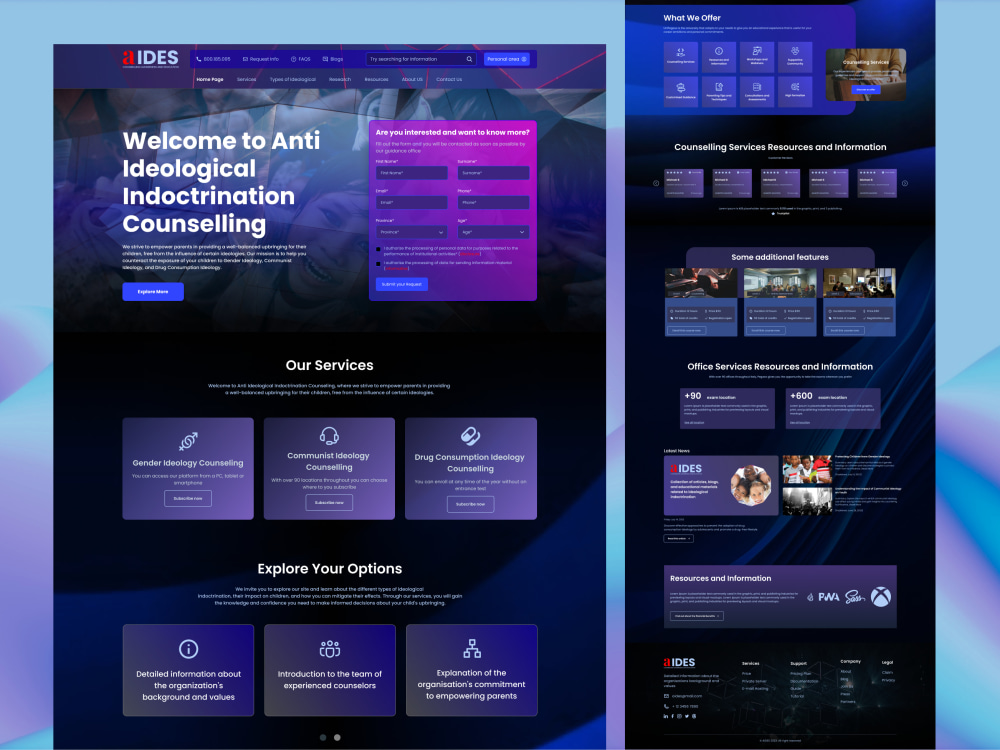Open the Twitter icon in the footer
The height and width of the screenshot is (750, 1000).
tap(687, 716)
